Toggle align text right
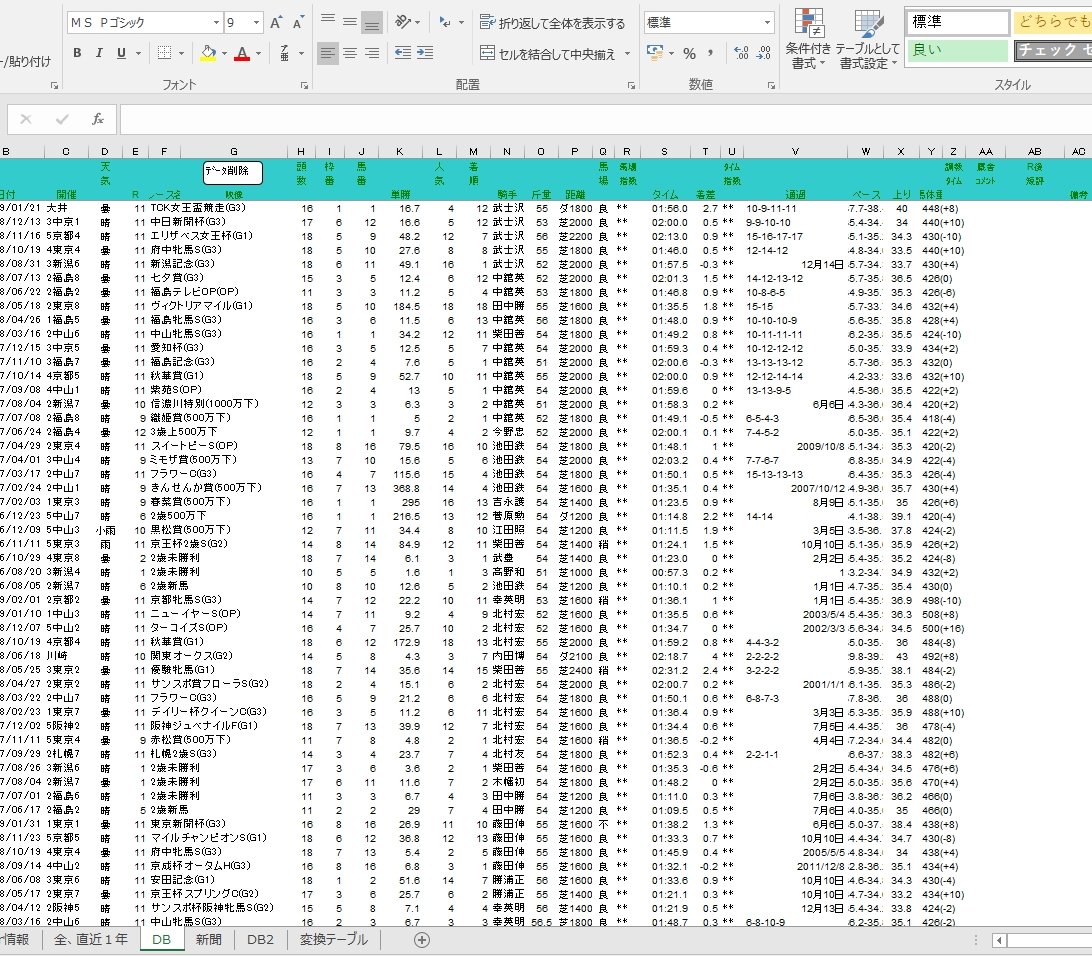 (373, 53)
